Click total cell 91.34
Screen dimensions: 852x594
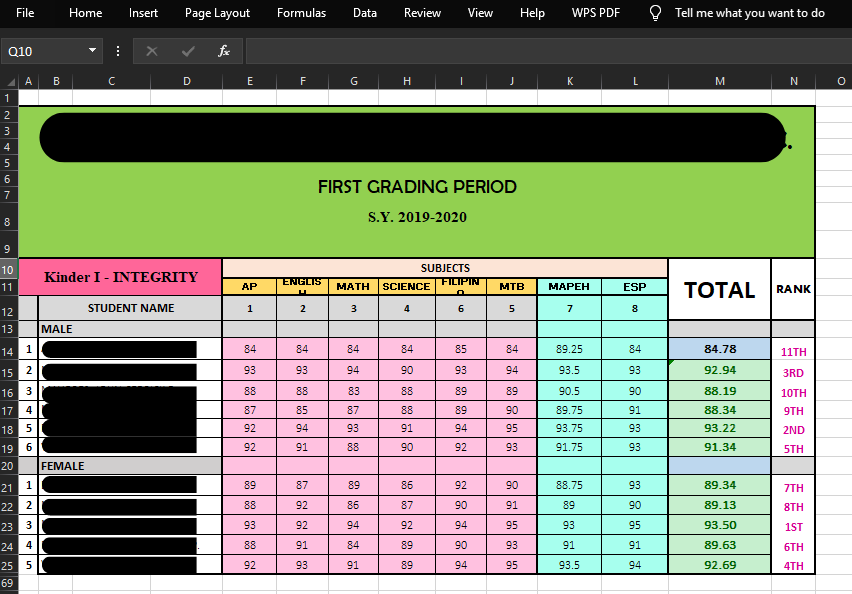point(719,447)
